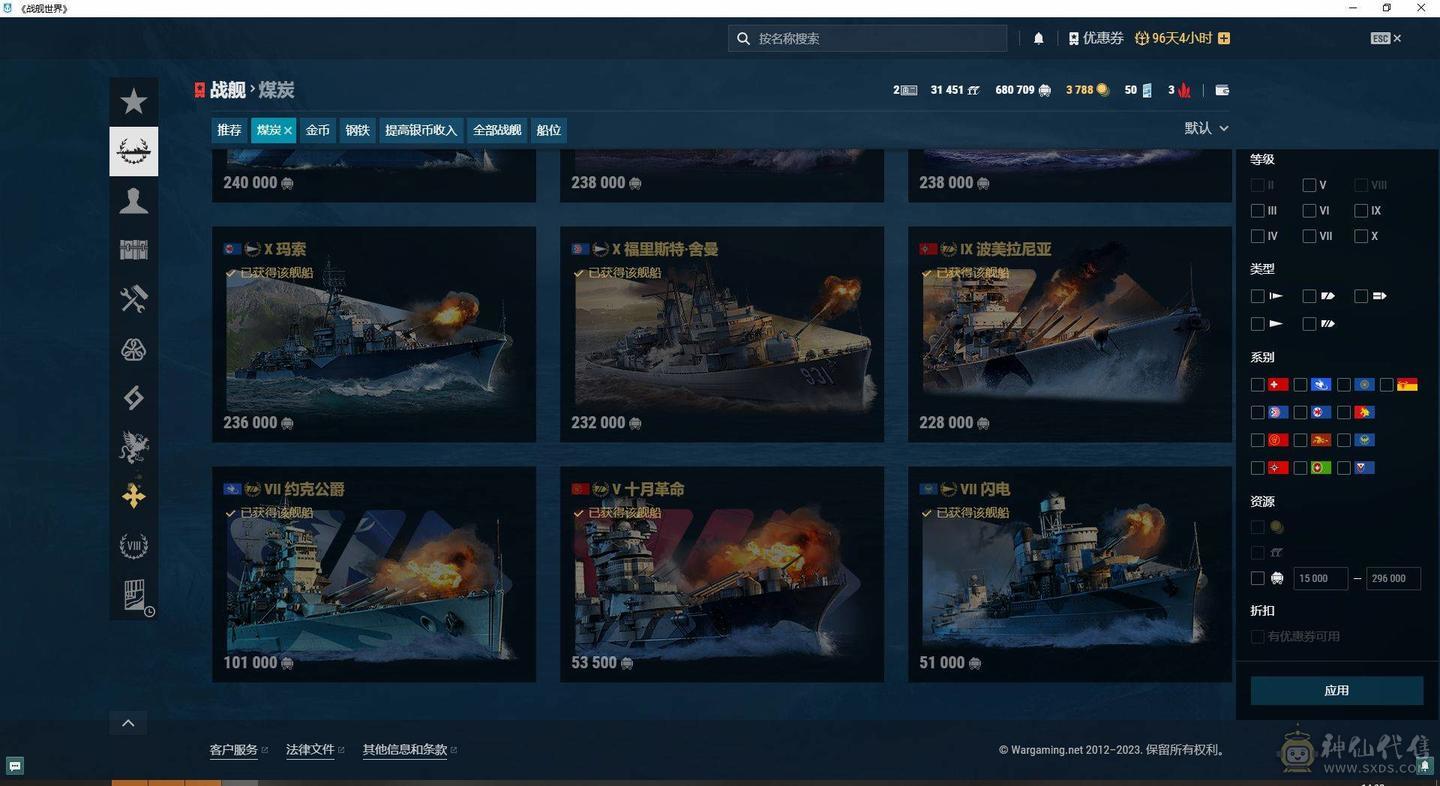Tick the first ship type checkbox under 类型

[1258, 296]
